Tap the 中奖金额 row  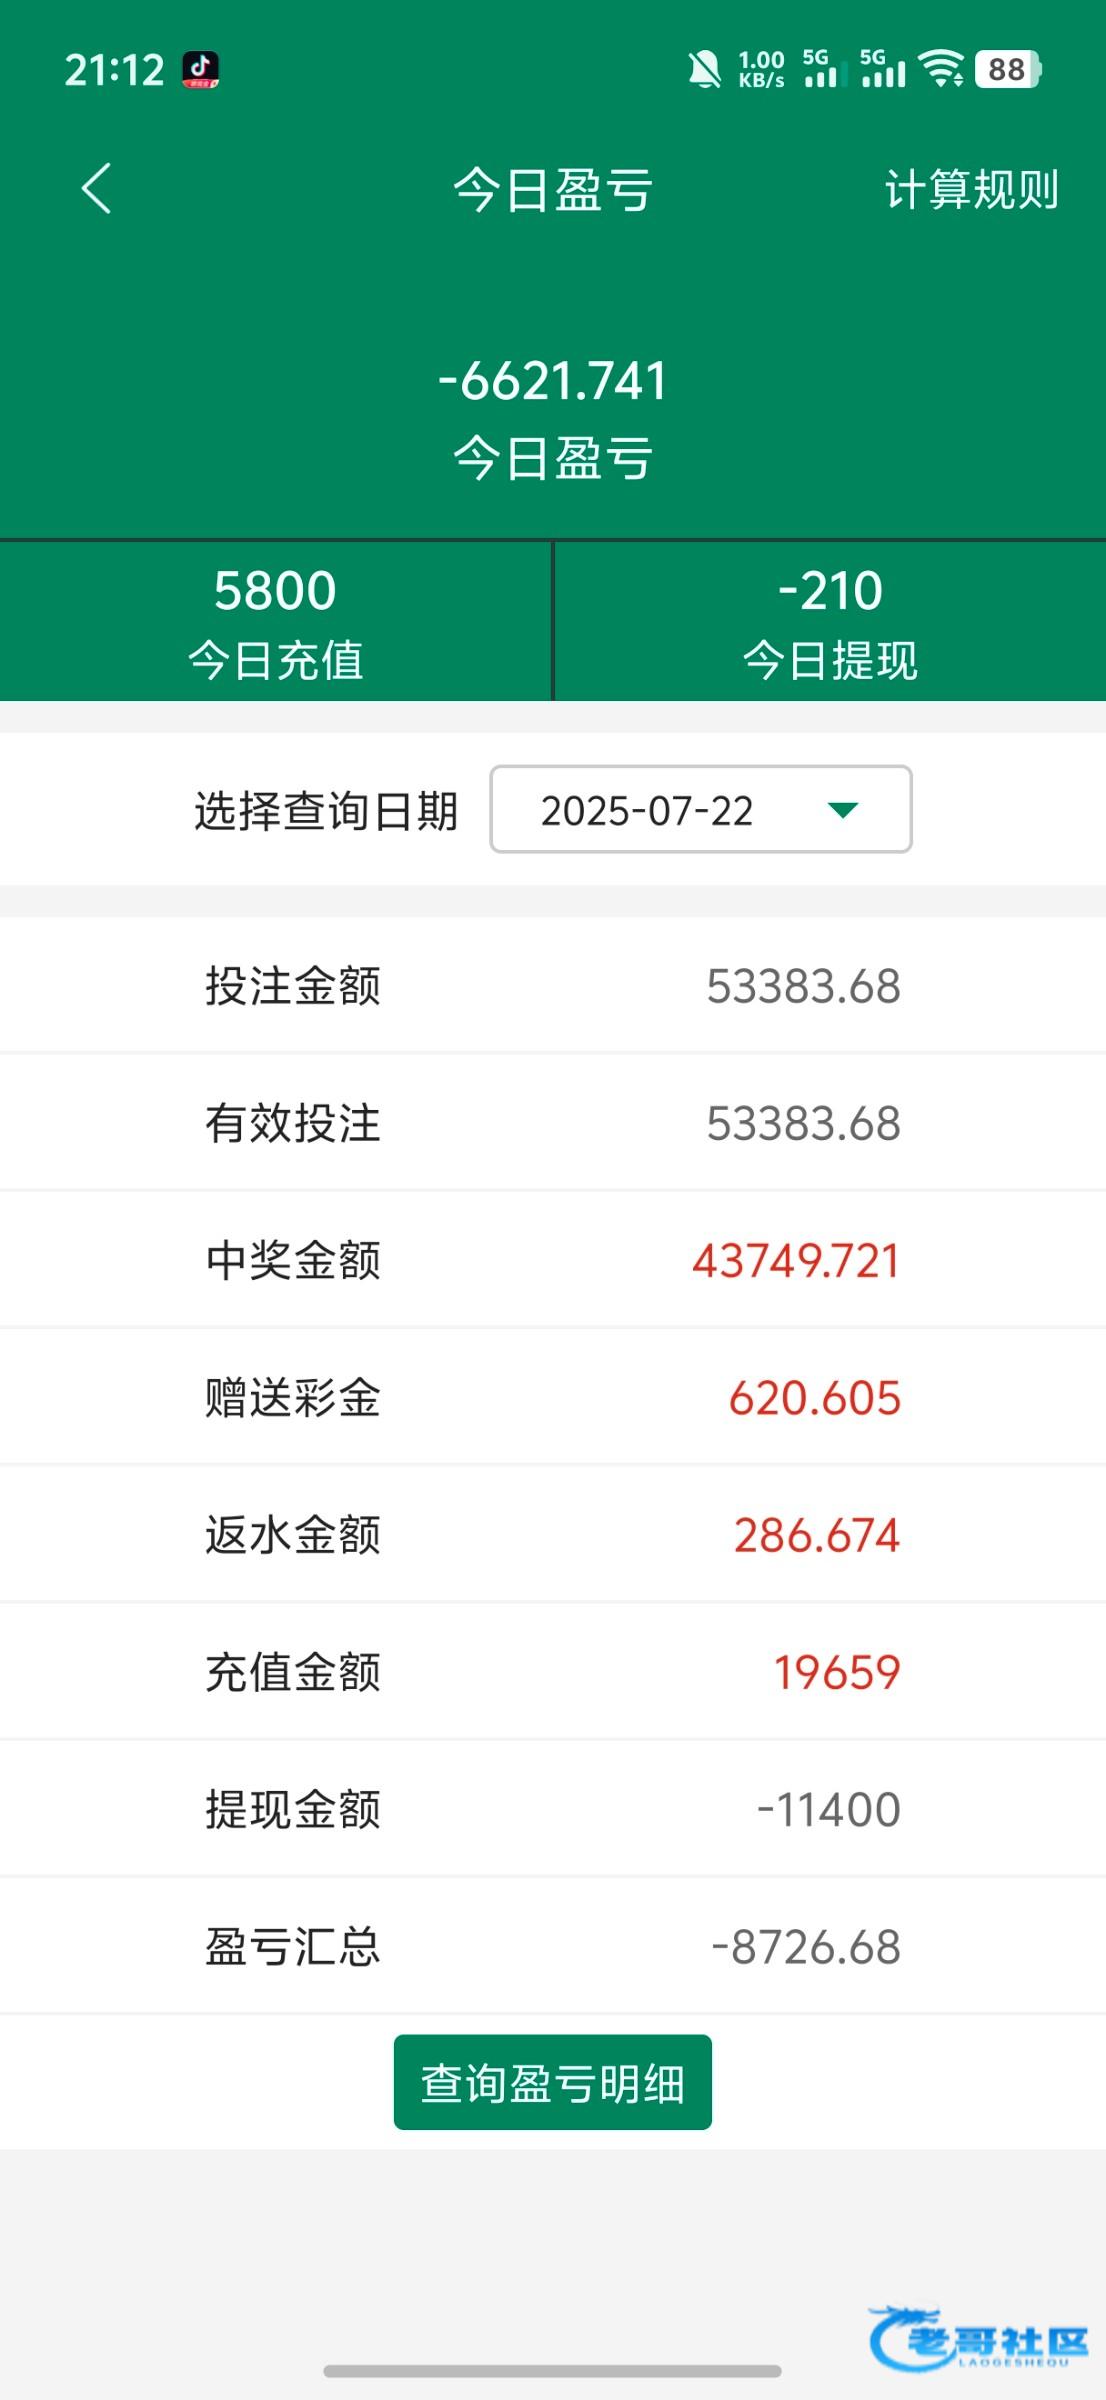point(553,1260)
